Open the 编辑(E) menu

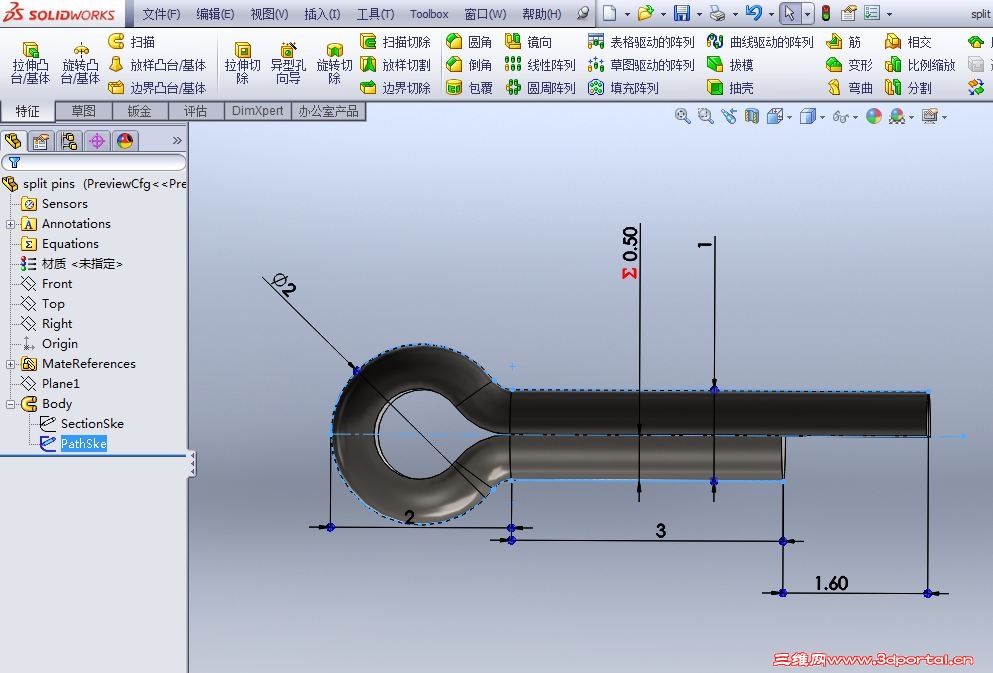[215, 13]
